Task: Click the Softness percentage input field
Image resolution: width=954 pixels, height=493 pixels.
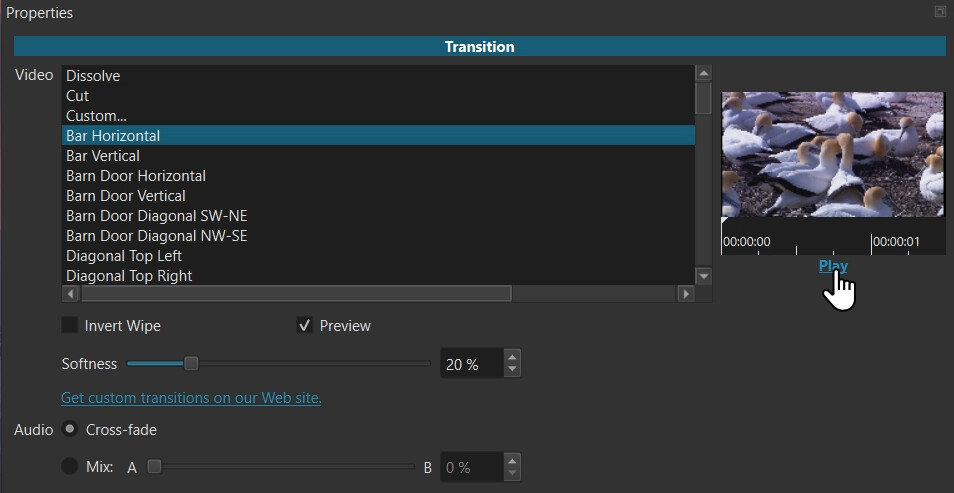Action: (470, 364)
